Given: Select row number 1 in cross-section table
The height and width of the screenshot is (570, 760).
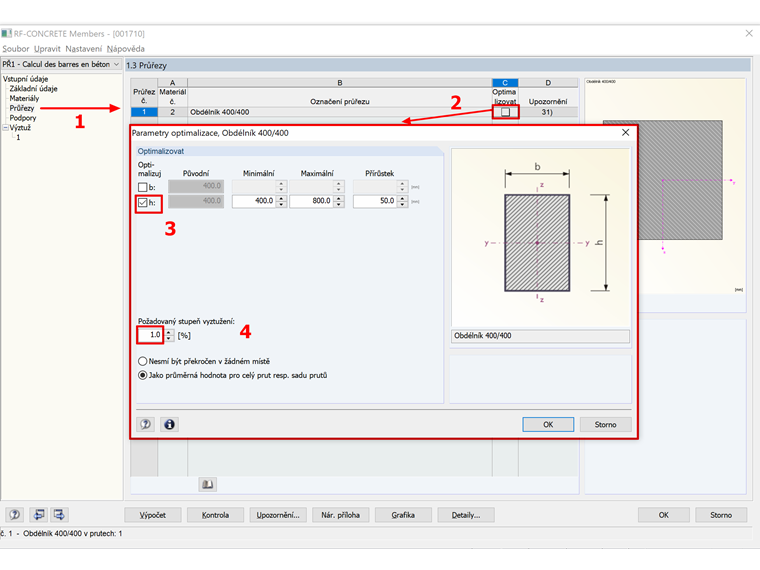Looking at the screenshot, I should coord(144,112).
